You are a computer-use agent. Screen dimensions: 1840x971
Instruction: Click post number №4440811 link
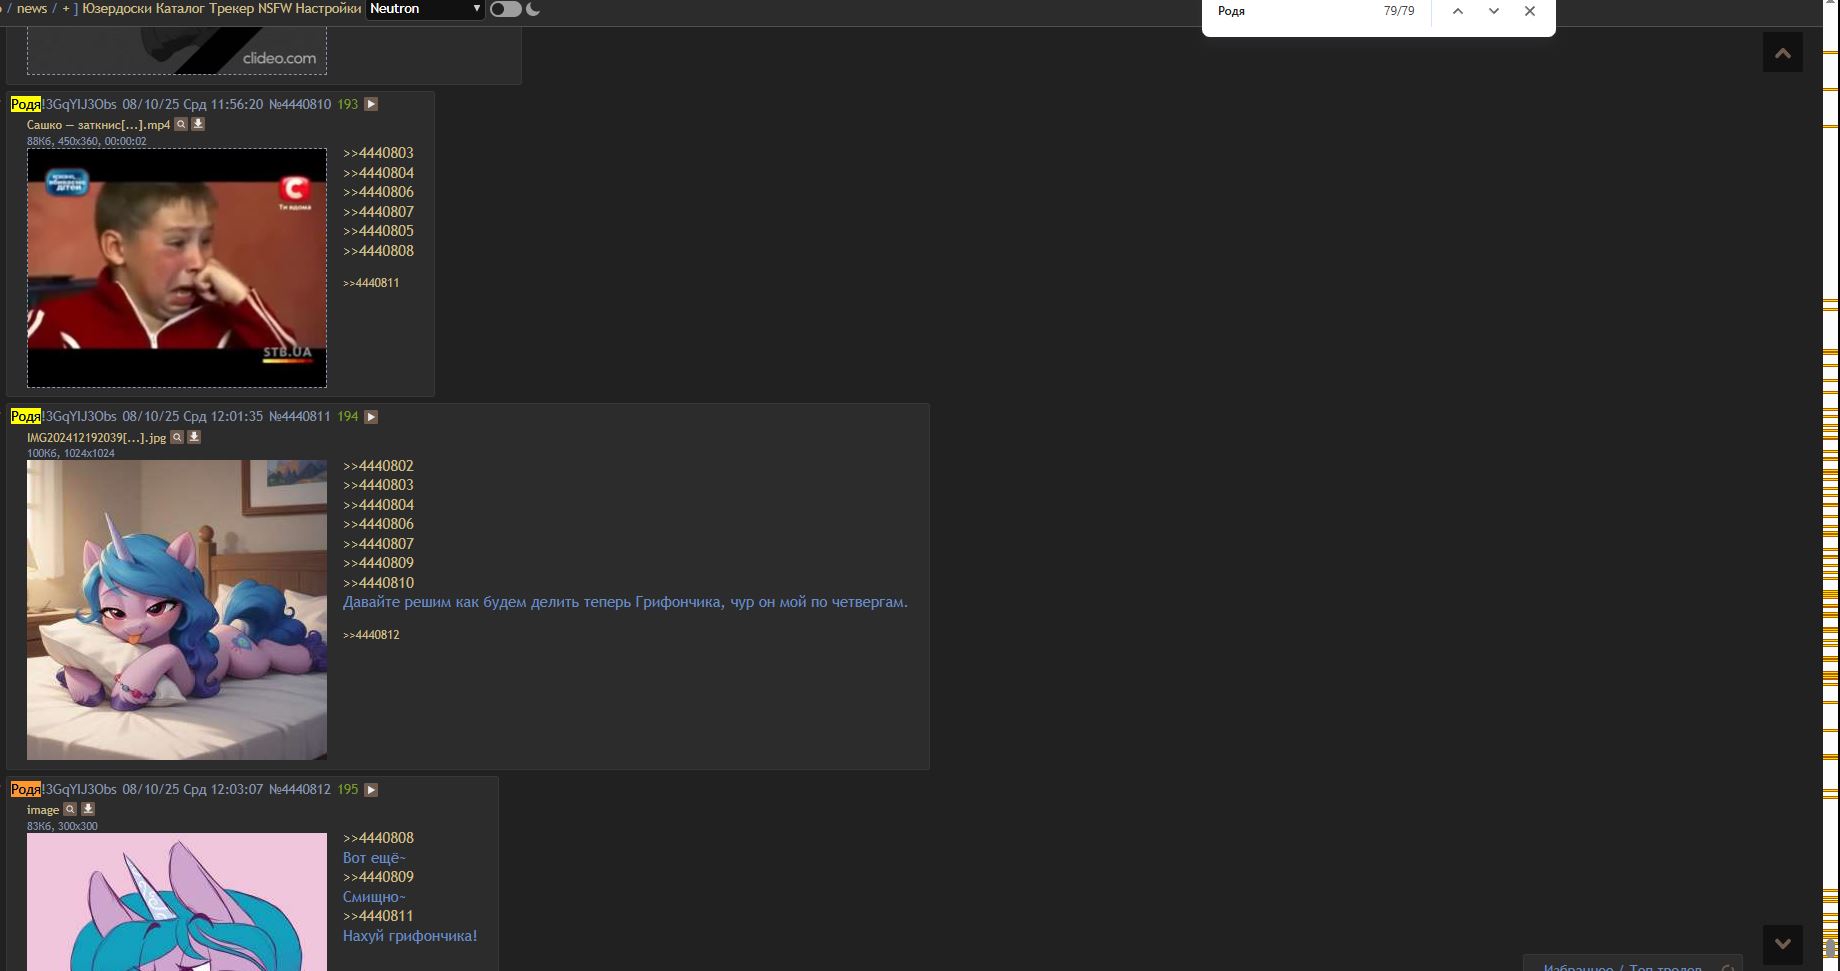(x=299, y=417)
